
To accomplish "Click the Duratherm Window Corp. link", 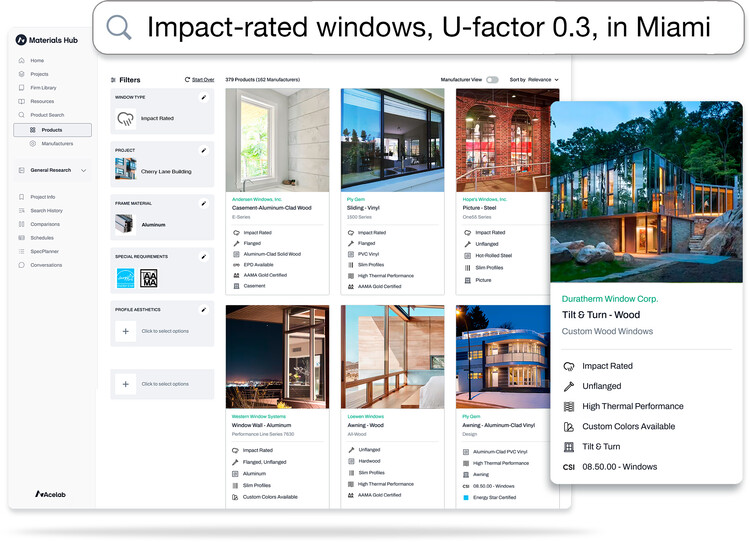I will (610, 299).
